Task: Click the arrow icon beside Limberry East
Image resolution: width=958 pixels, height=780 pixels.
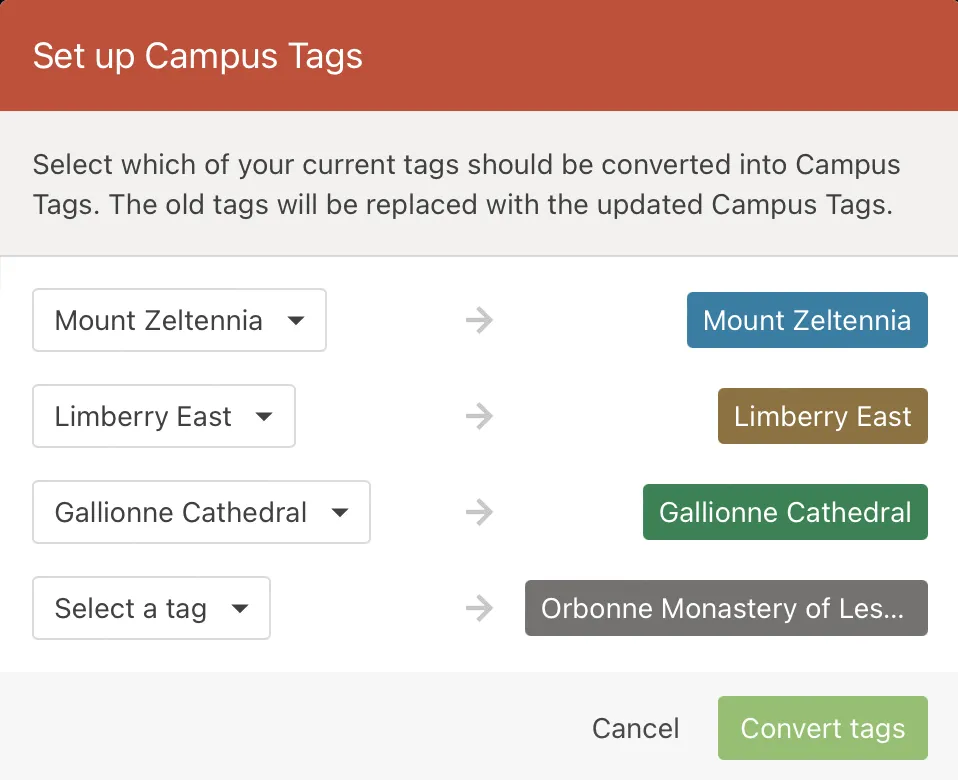Action: coord(480,417)
